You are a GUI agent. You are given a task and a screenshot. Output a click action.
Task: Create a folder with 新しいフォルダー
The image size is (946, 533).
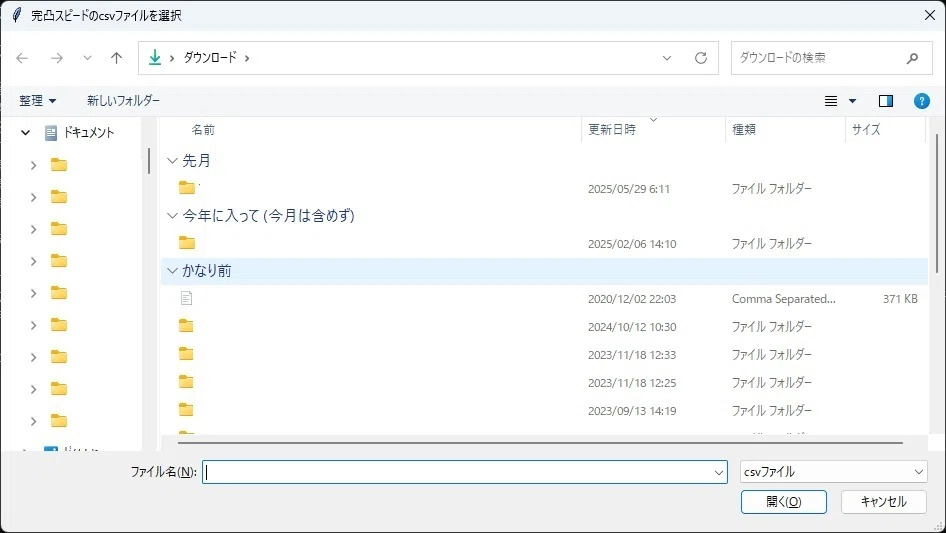tap(123, 101)
